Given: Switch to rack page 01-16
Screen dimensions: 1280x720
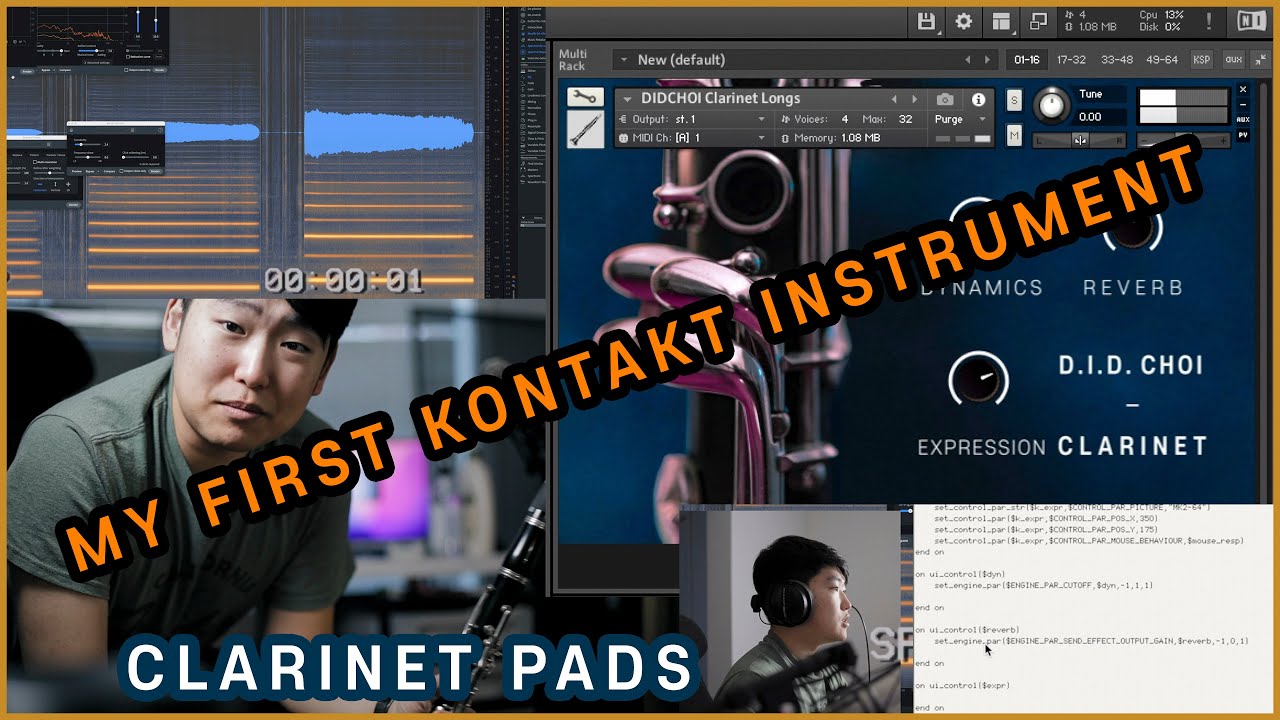Looking at the screenshot, I should [1026, 60].
